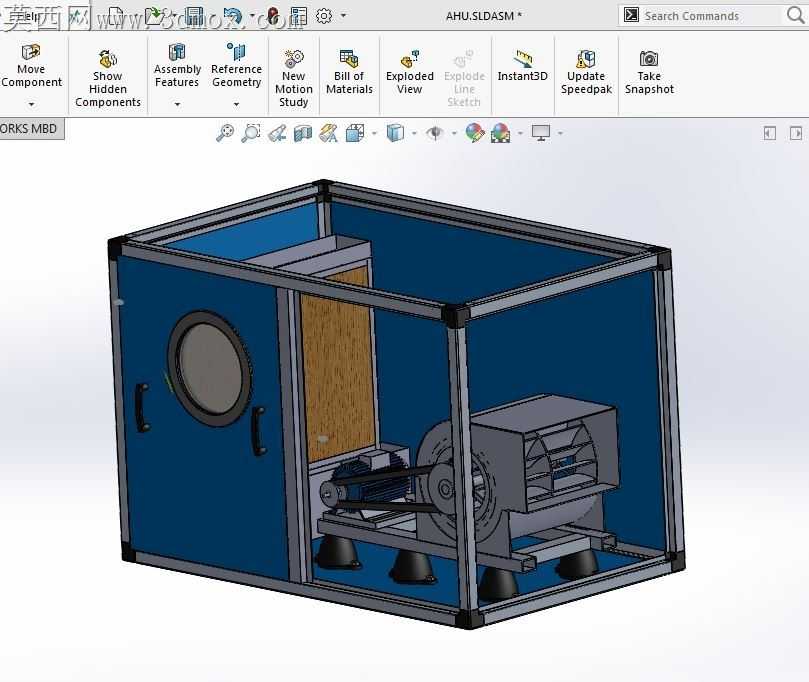Click the Rebuild traffic light icon
809x682 pixels.
pyautogui.click(x=273, y=16)
